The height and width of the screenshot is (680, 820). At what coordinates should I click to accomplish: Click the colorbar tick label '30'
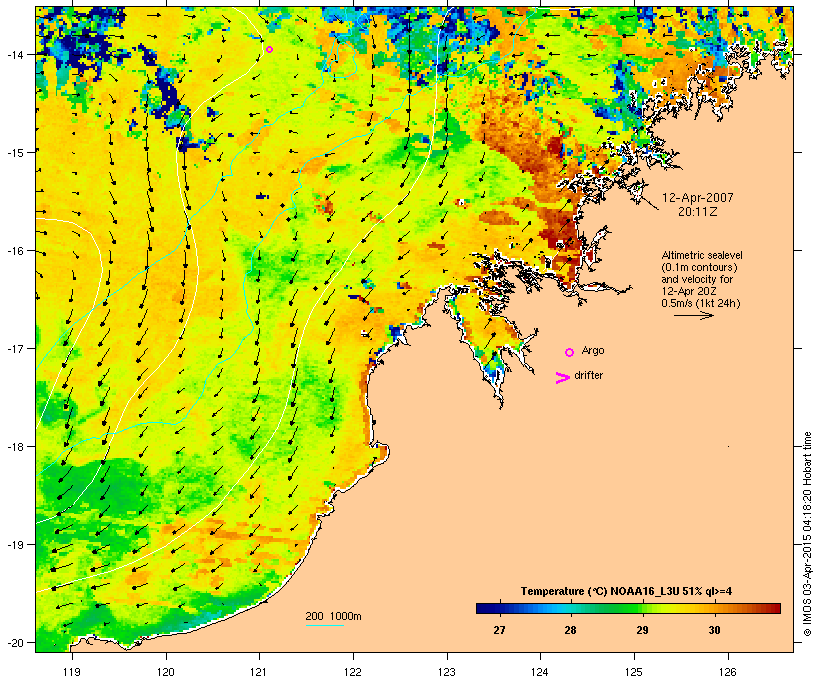714,630
